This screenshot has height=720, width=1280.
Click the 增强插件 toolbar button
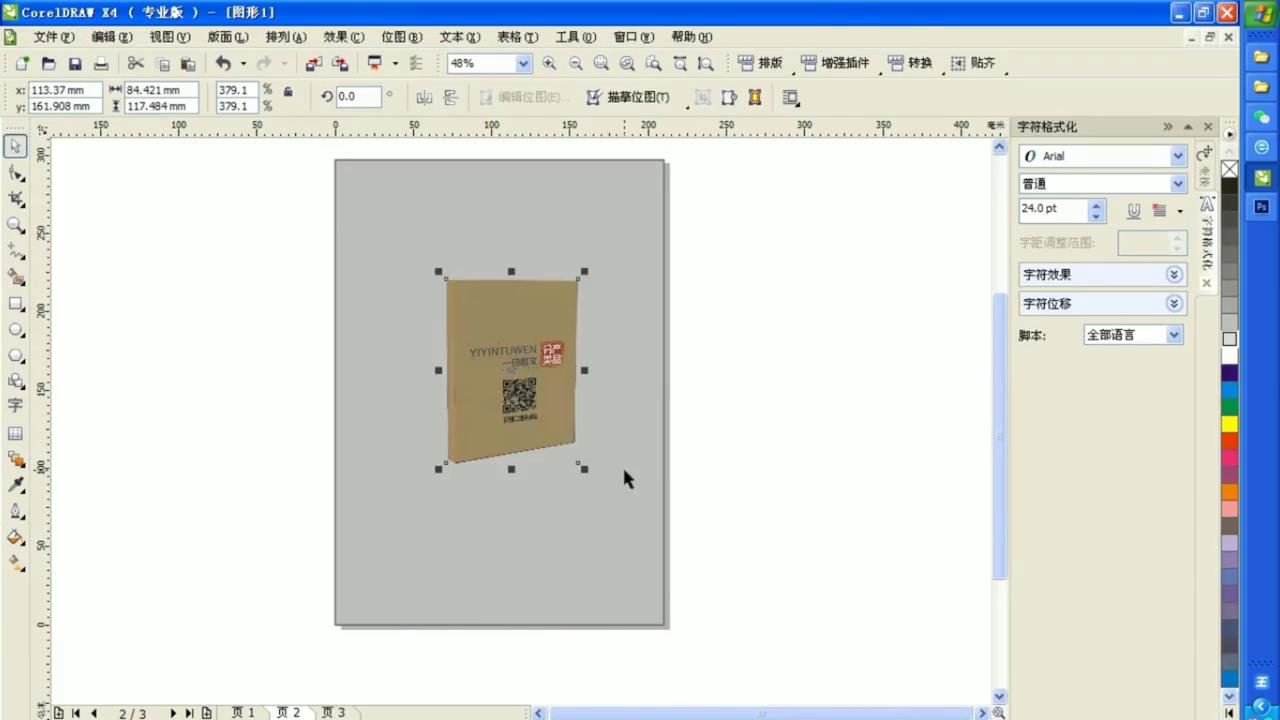click(835, 63)
